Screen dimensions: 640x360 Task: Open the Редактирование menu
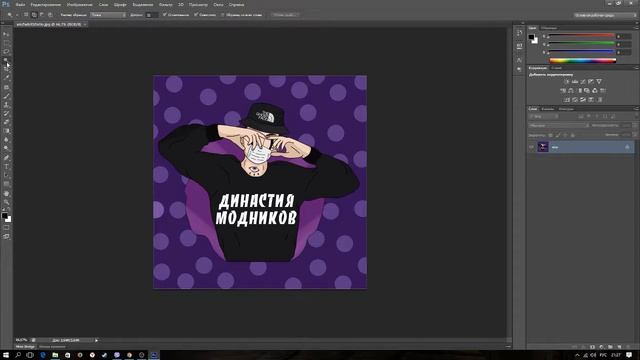point(46,4)
